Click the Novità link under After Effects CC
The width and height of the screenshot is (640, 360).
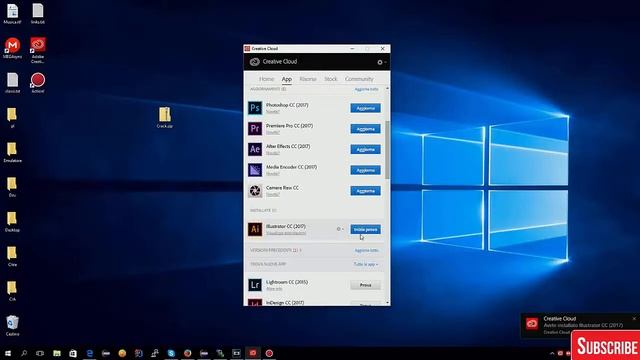point(273,153)
